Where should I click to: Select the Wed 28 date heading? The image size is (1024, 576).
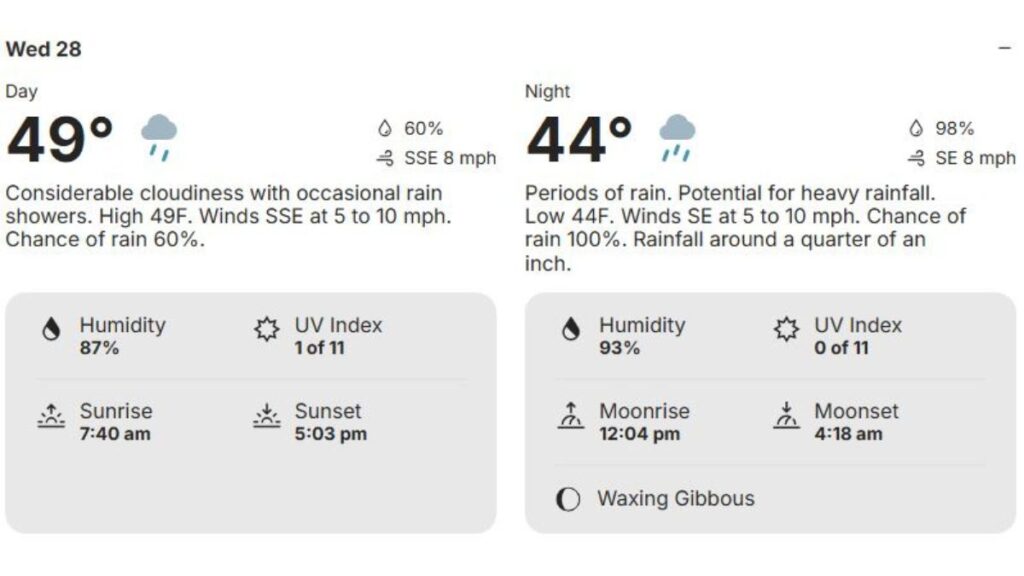coord(43,49)
